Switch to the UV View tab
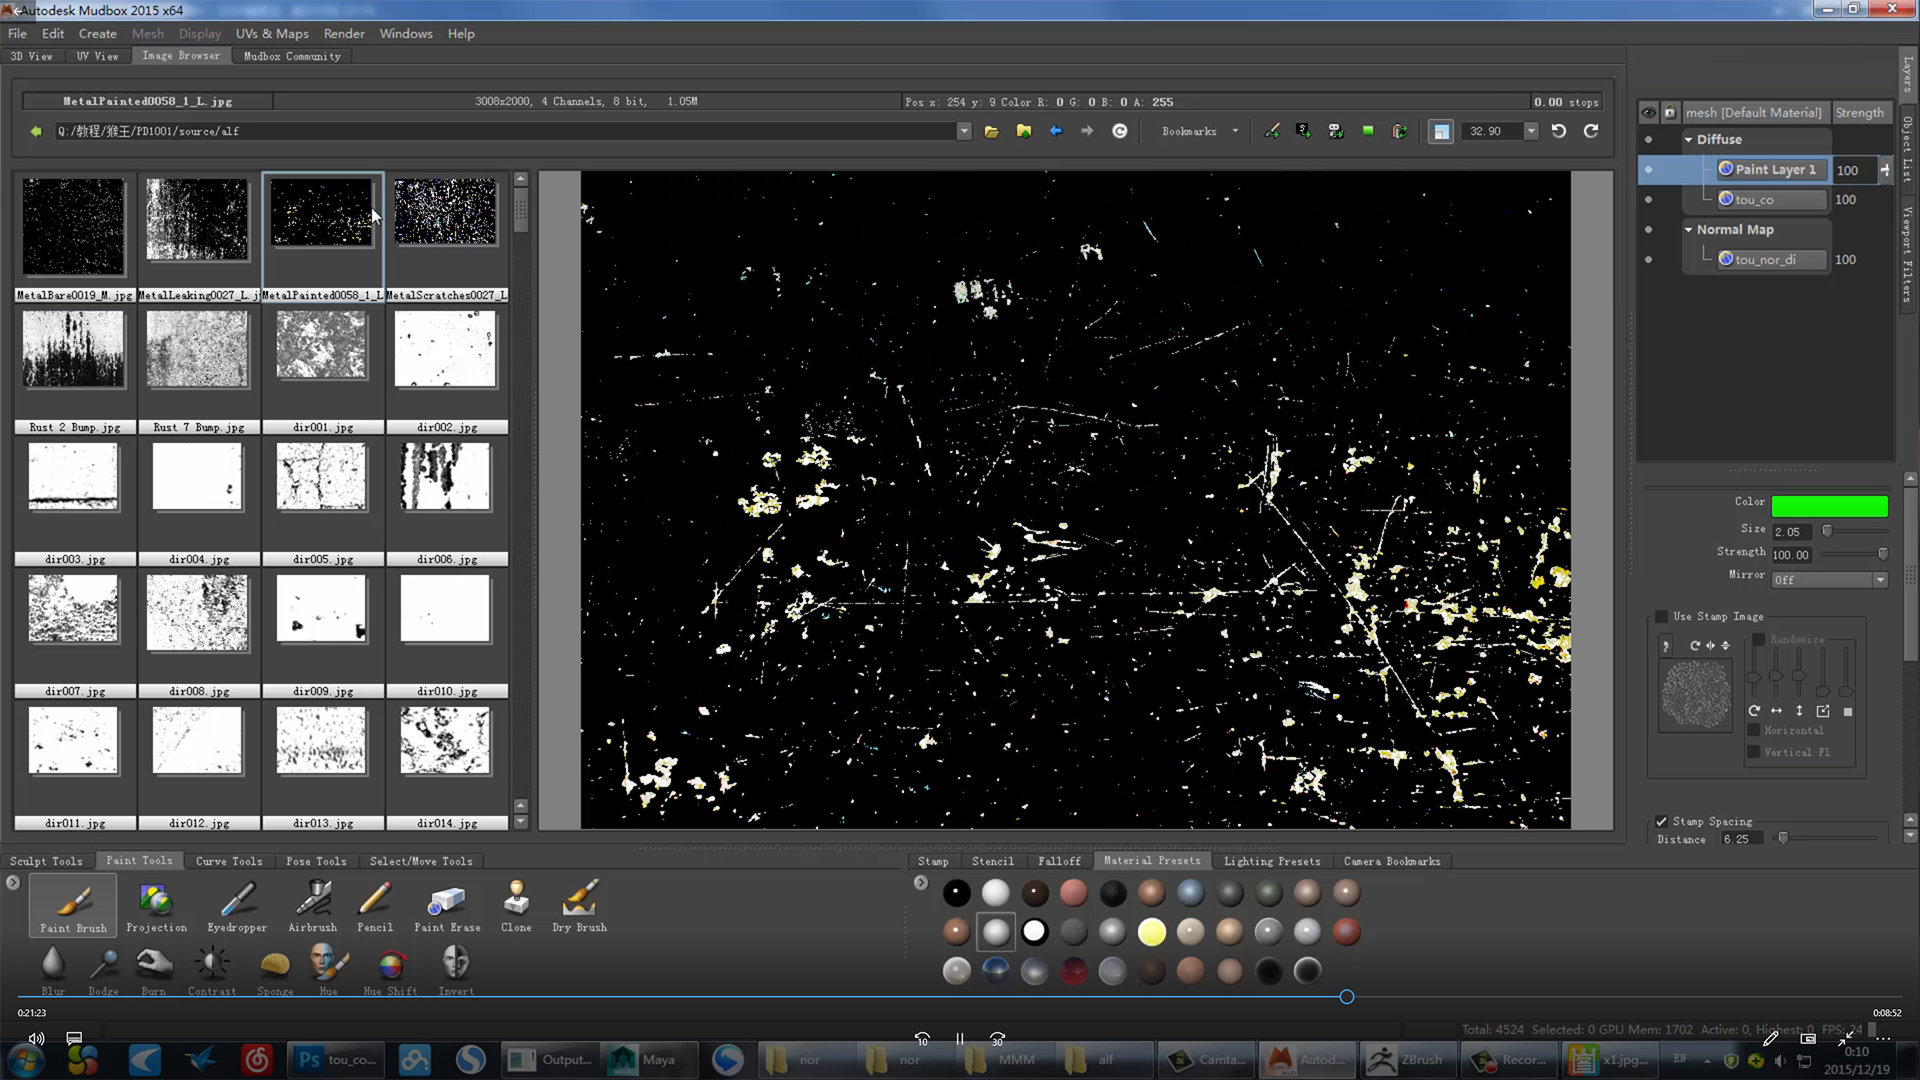The image size is (1920, 1080). tap(98, 56)
